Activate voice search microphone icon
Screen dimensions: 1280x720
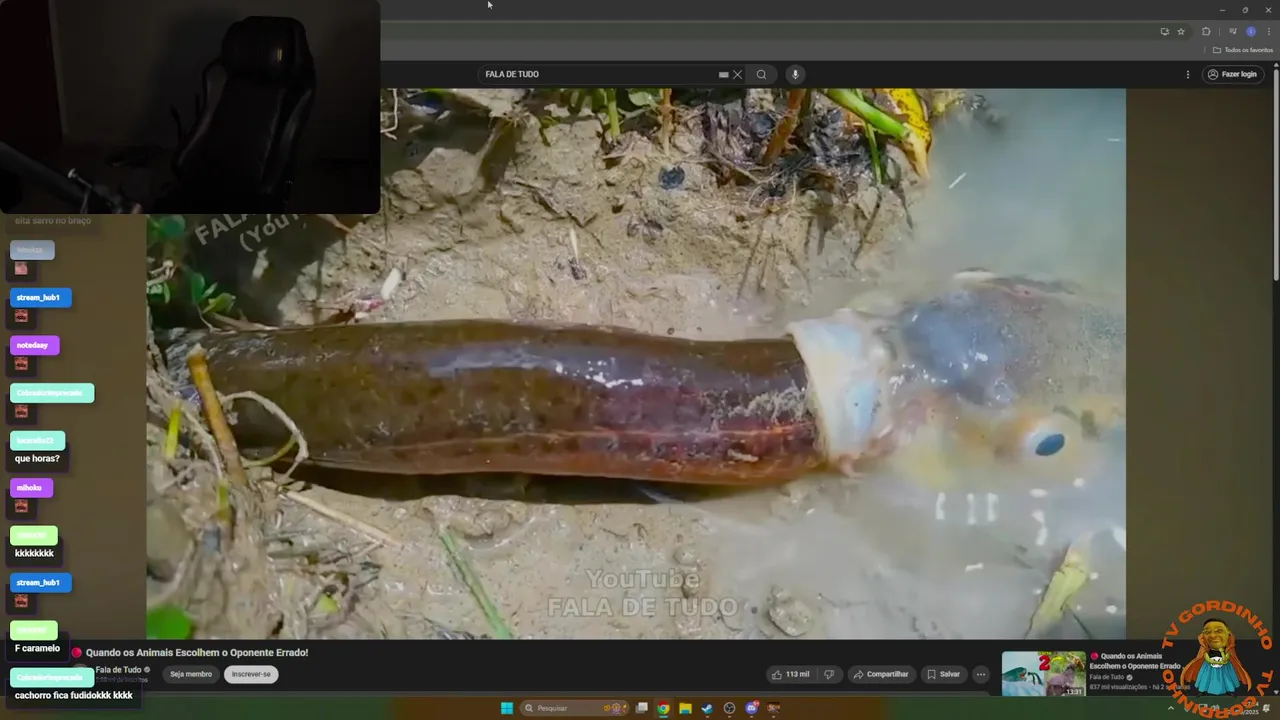(x=795, y=74)
